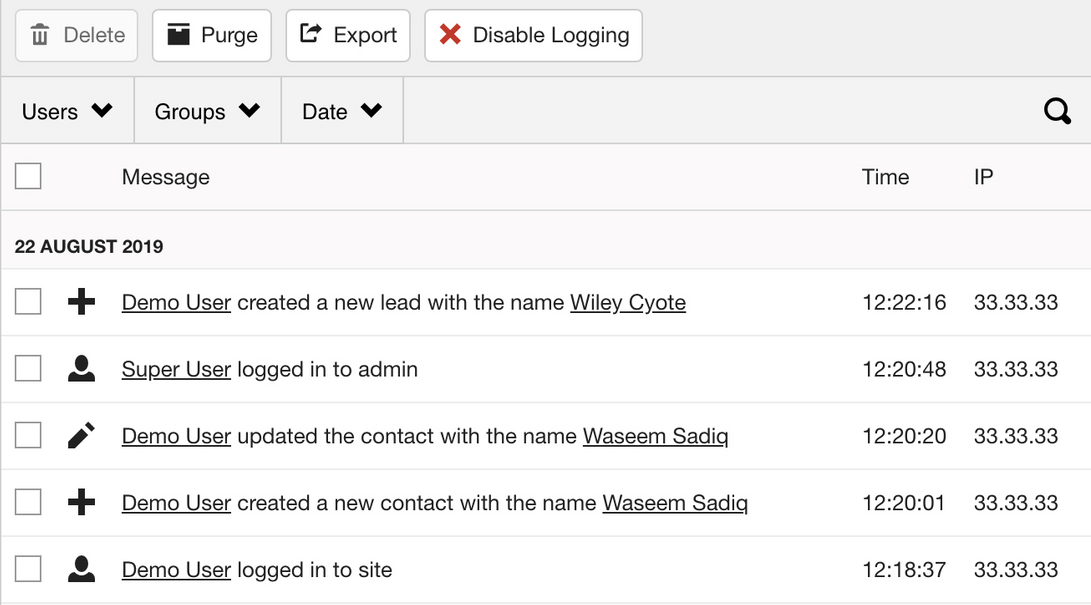Screen dimensions: 1091x605
Task: Click the search magnifier icon
Action: 1057,111
